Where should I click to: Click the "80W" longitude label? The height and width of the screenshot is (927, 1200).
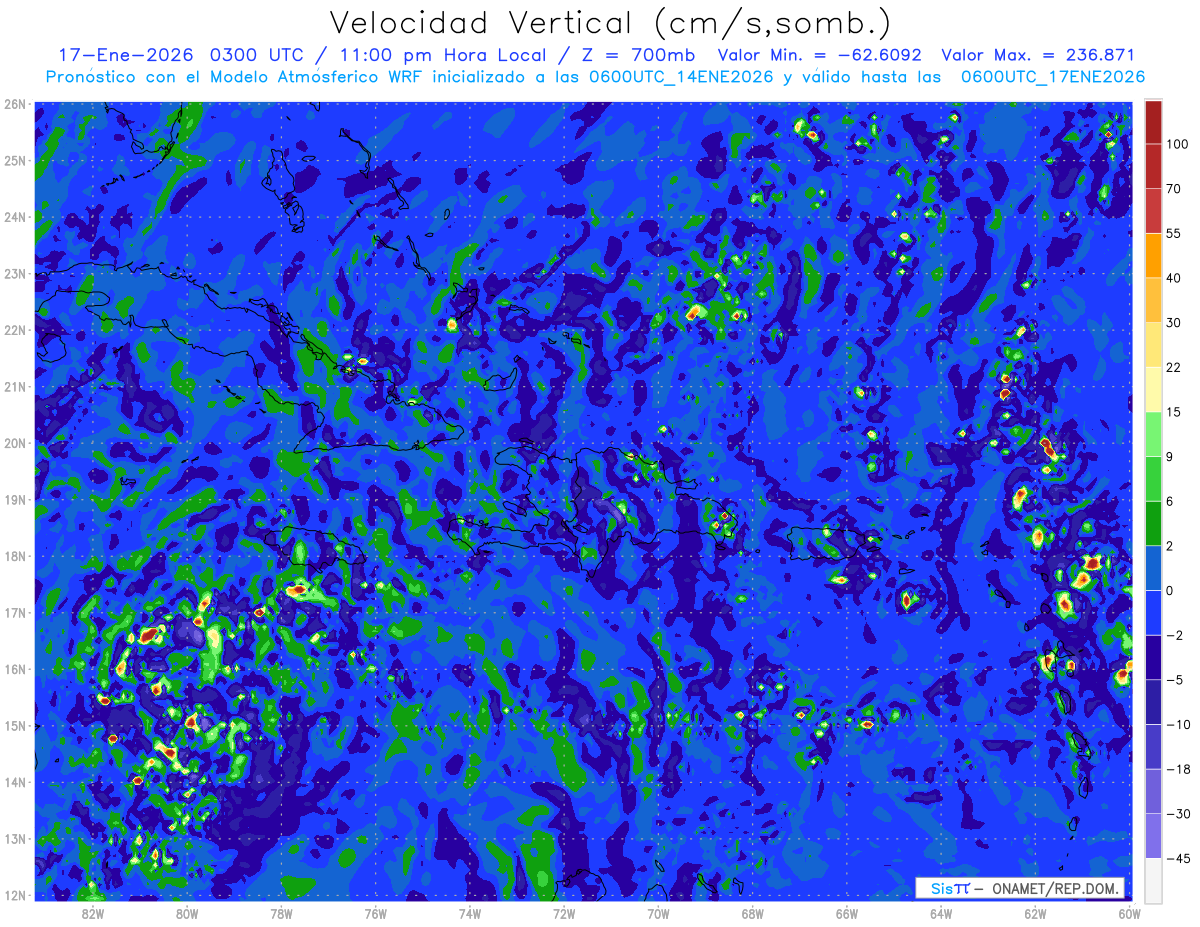click(187, 913)
